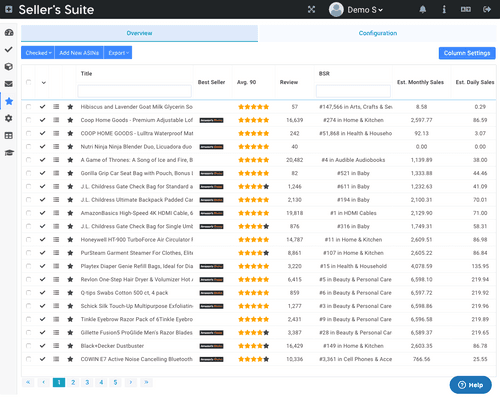Click the info icon in header
This screenshot has height=399, width=500.
444,9
